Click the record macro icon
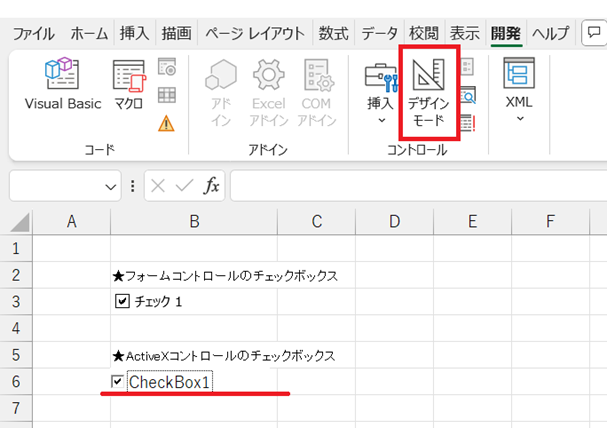 (167, 68)
